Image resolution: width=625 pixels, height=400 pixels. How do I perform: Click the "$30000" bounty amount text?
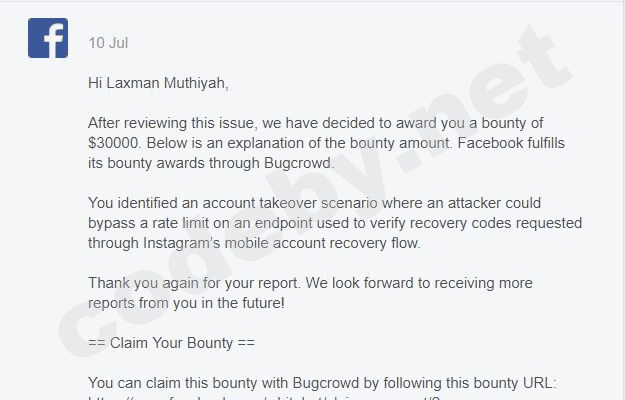(113, 143)
